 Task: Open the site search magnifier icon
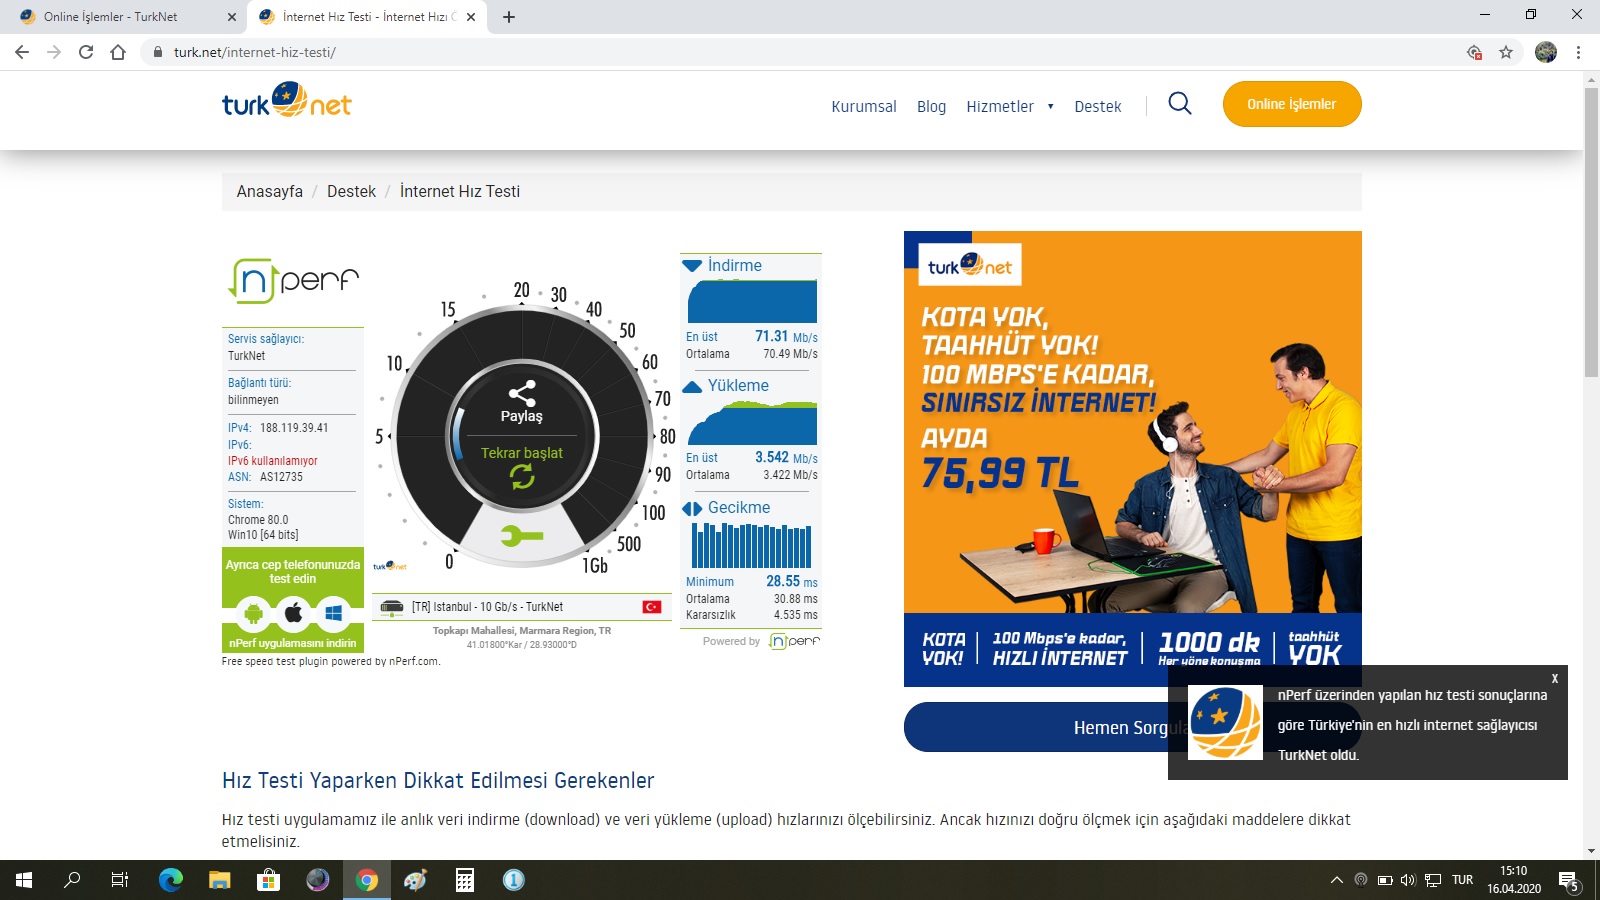pos(1180,104)
